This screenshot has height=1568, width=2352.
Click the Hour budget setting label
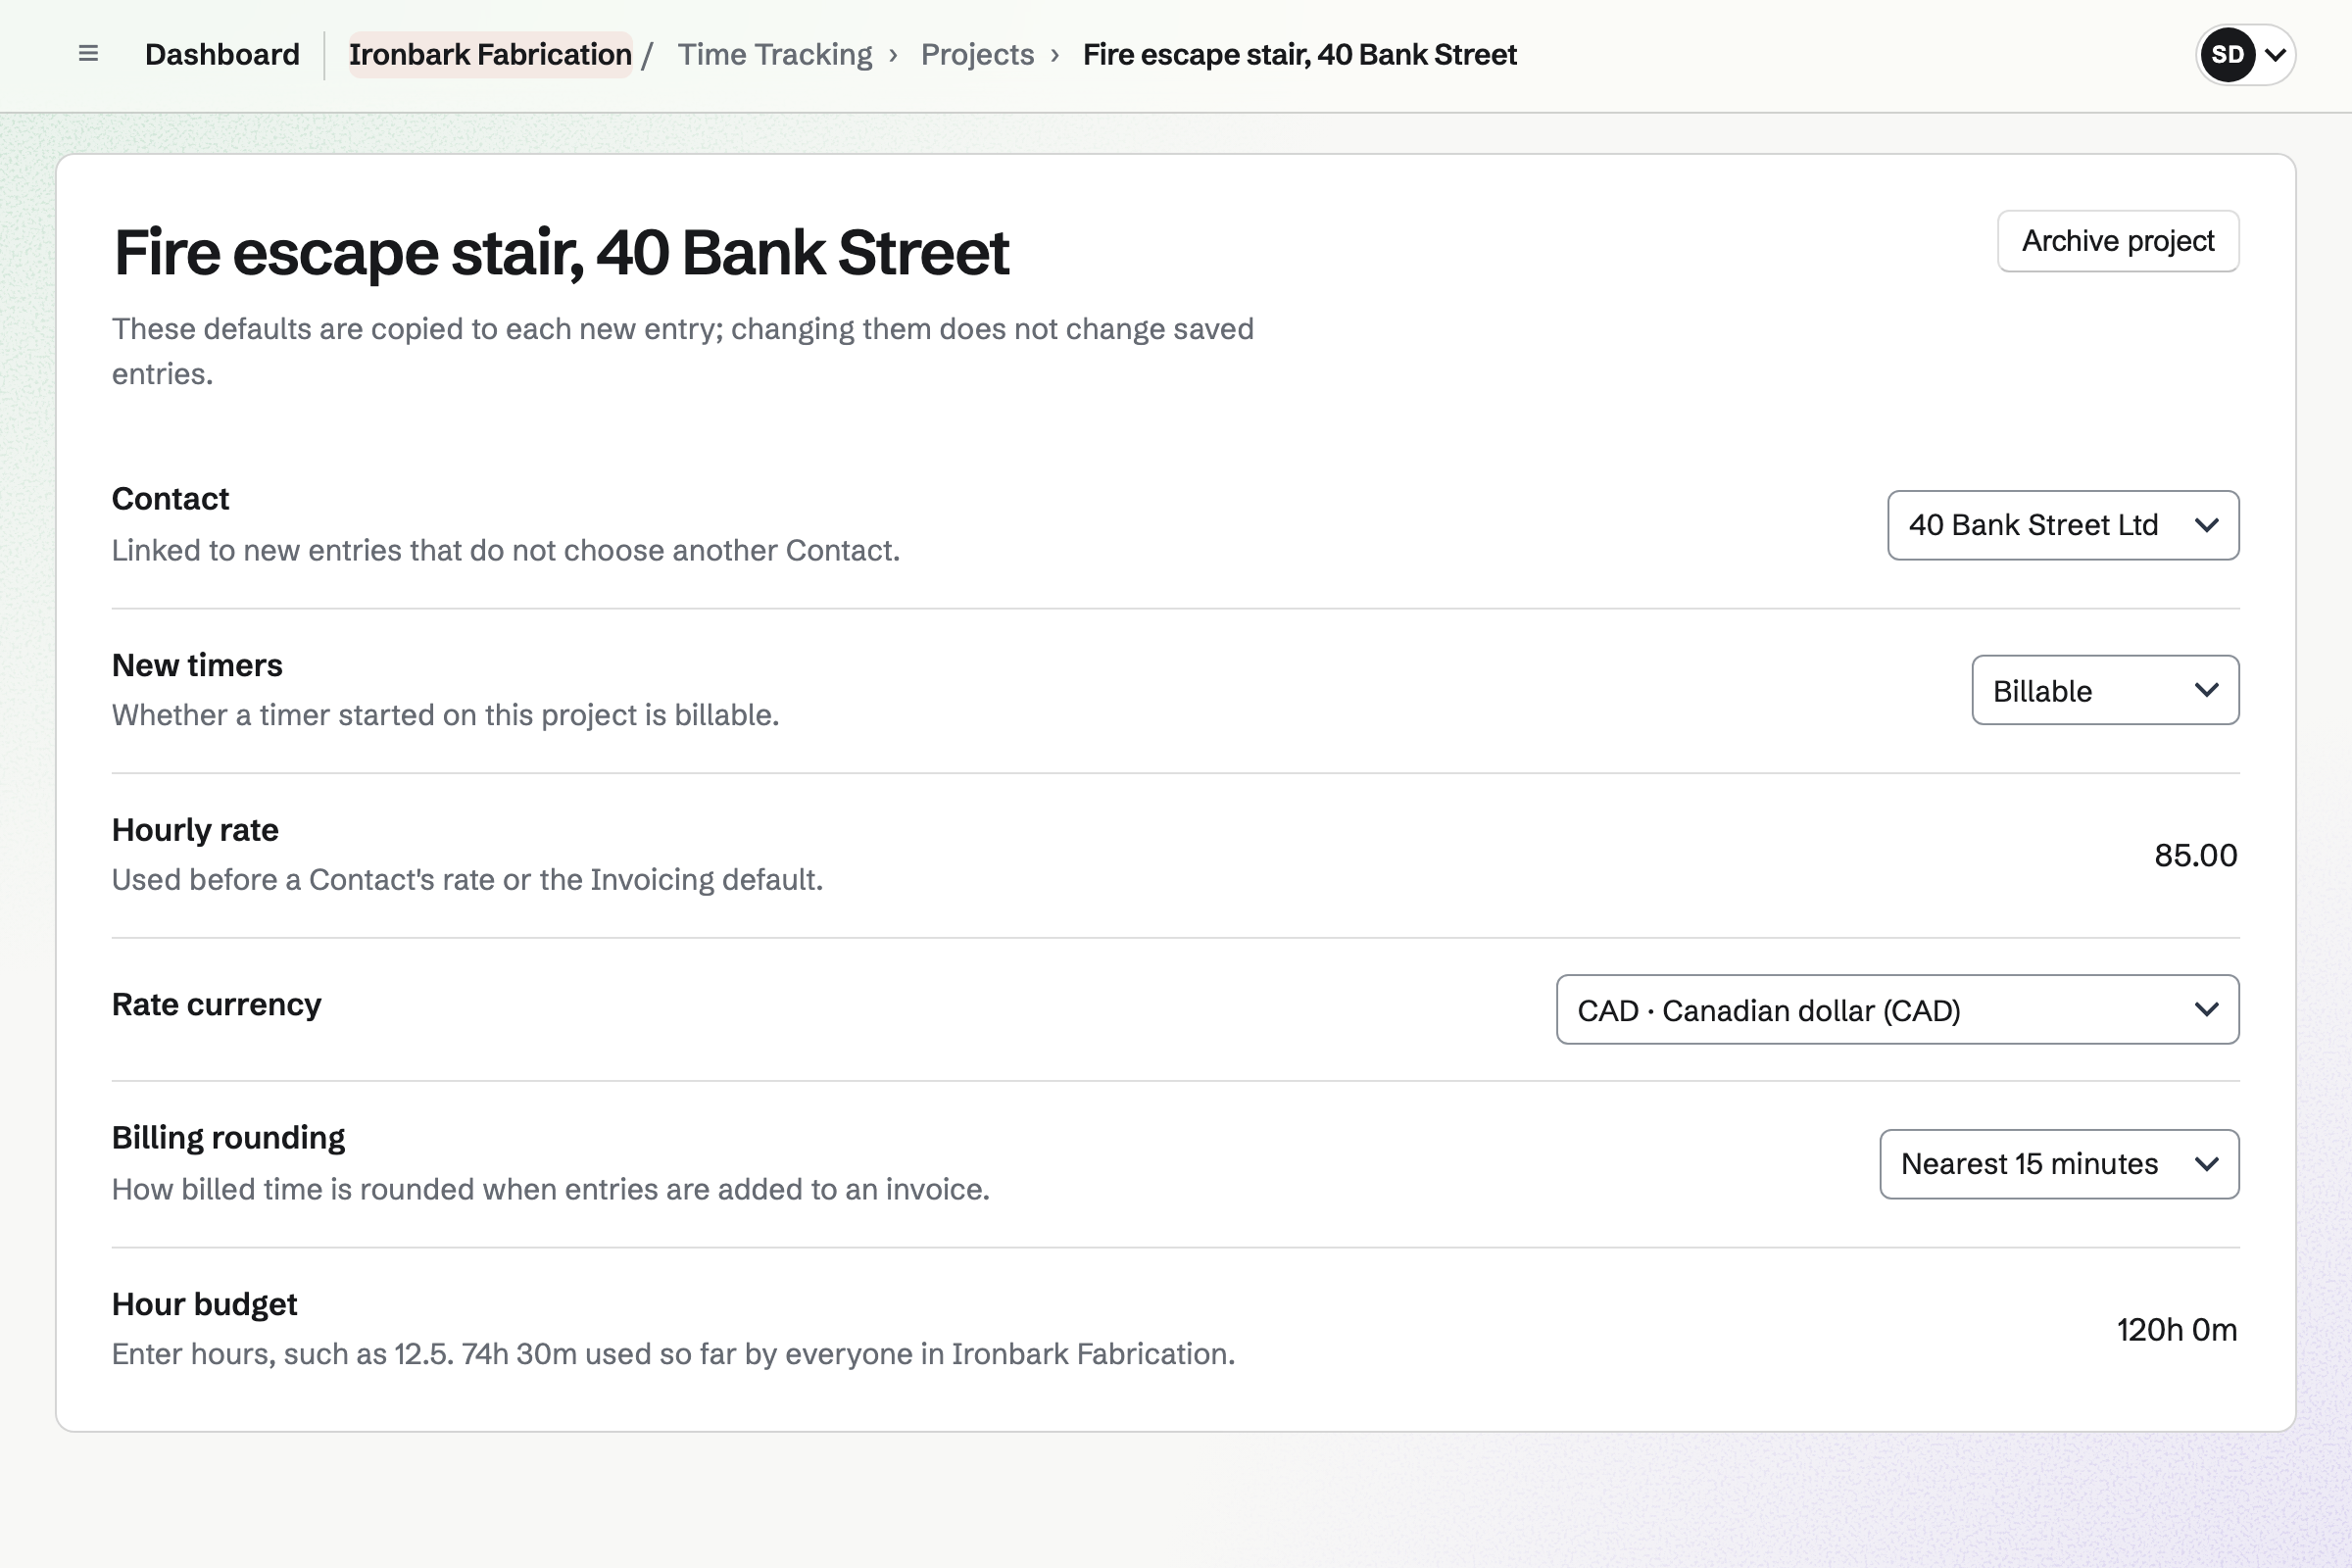click(204, 1304)
